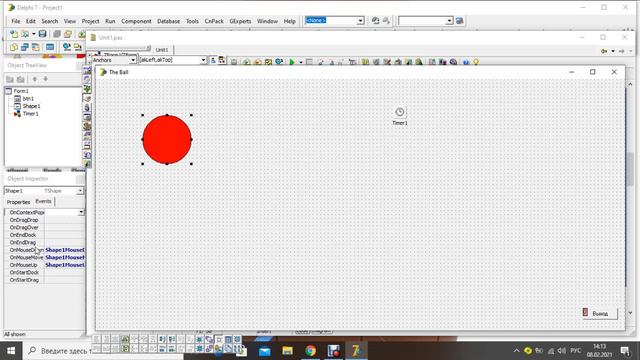Select the btn1 node in Object TreeView
Image resolution: width=640 pixels, height=360 pixels.
(28, 99)
